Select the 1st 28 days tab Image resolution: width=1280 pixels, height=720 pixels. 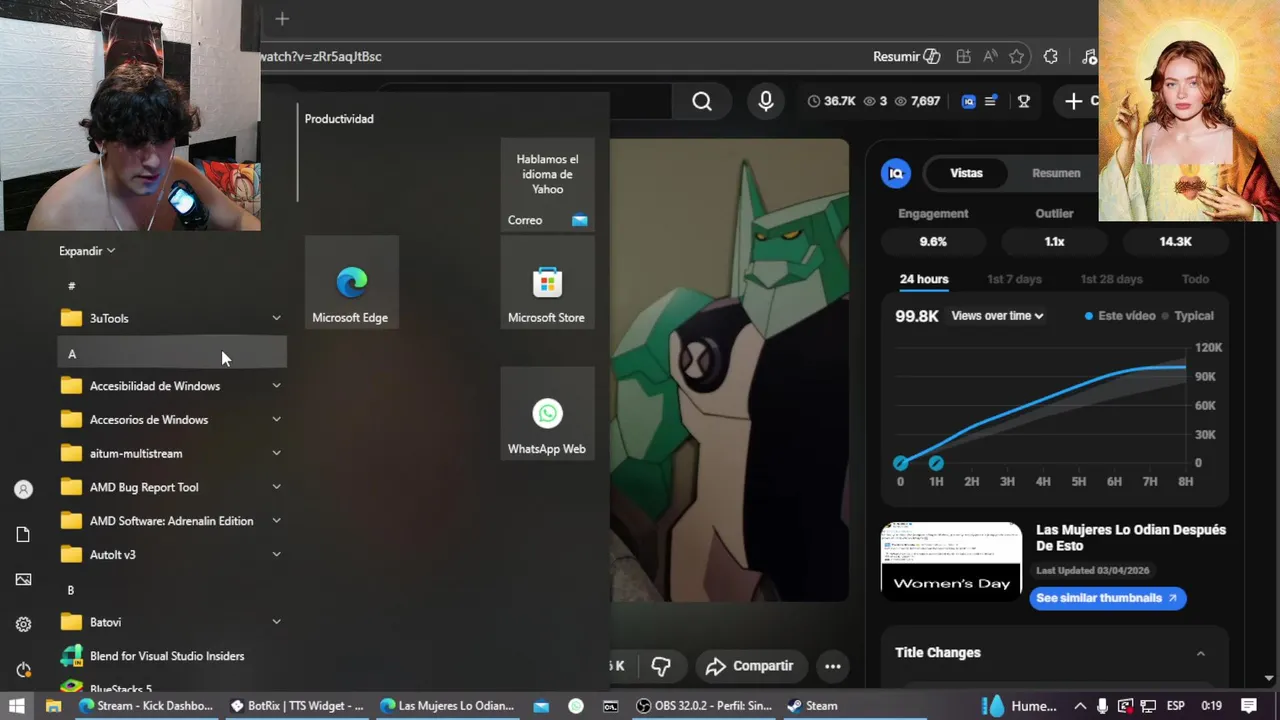pos(1111,280)
